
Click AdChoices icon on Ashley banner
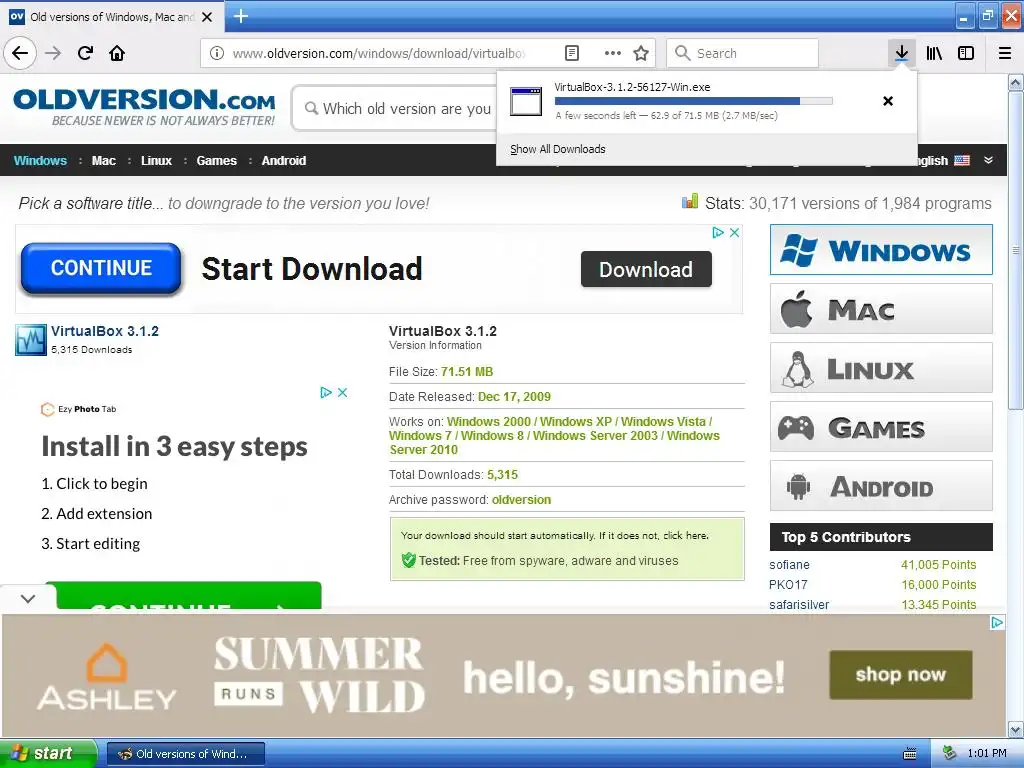[997, 622]
